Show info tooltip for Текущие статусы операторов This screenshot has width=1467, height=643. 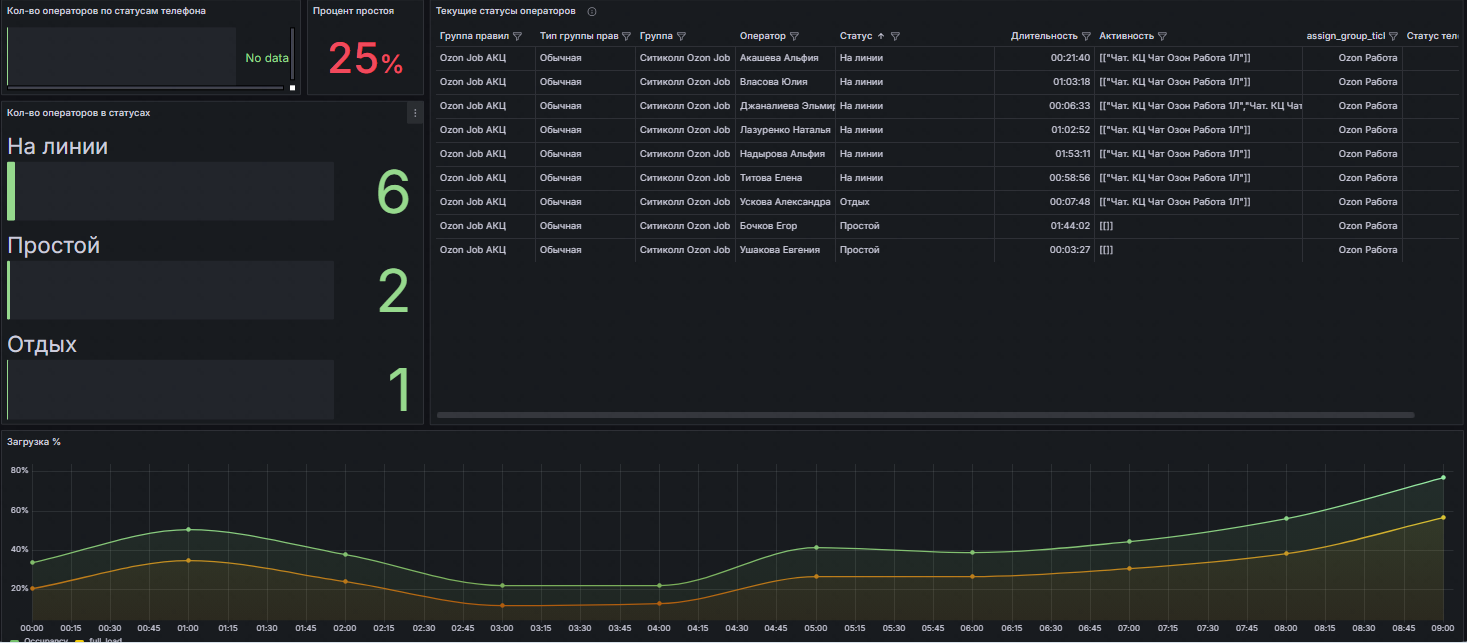[592, 11]
